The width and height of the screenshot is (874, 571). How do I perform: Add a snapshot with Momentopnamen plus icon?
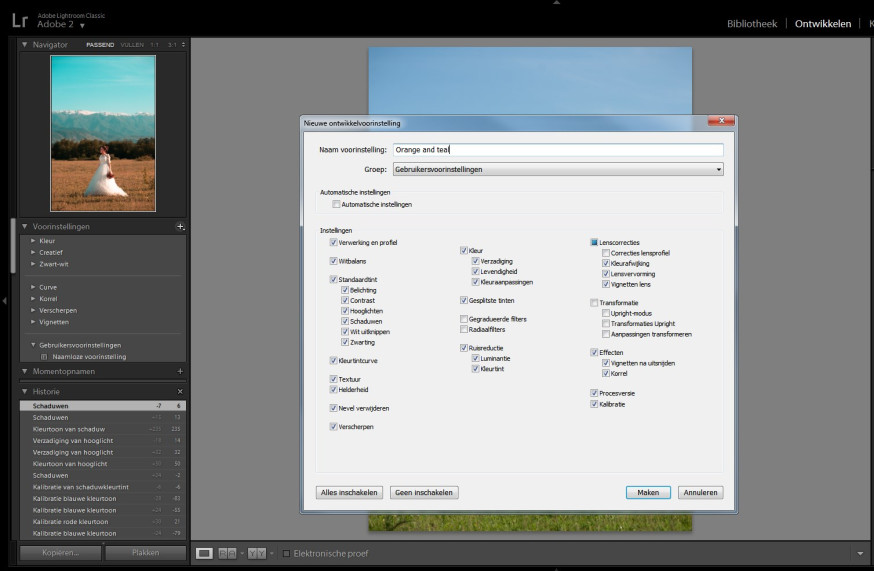[180, 371]
